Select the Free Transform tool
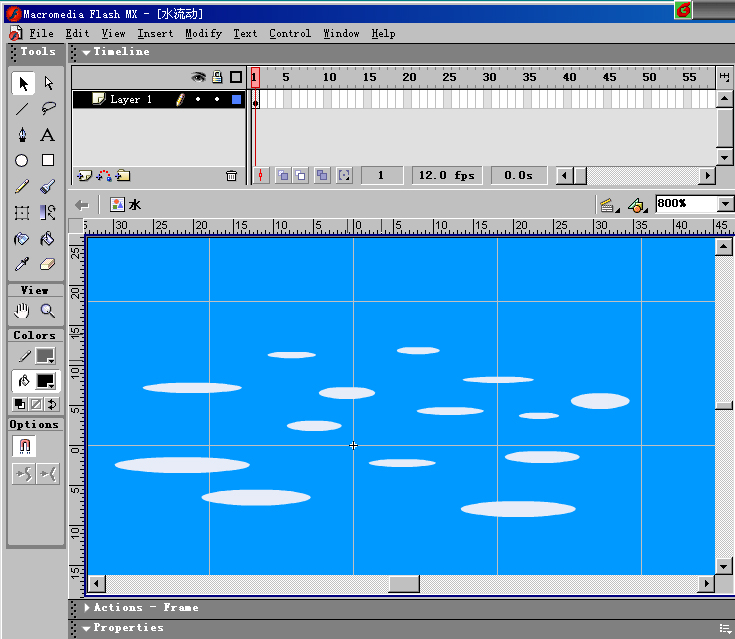 (x=22, y=213)
